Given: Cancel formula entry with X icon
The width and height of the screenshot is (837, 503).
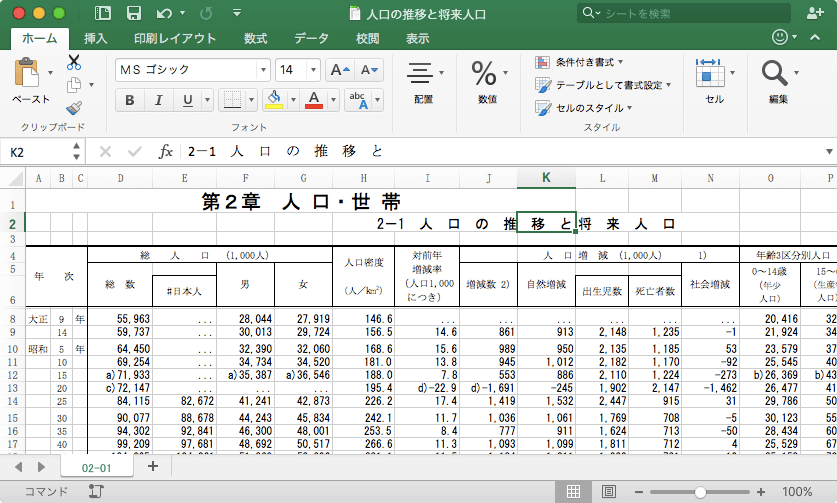Looking at the screenshot, I should click(105, 152).
